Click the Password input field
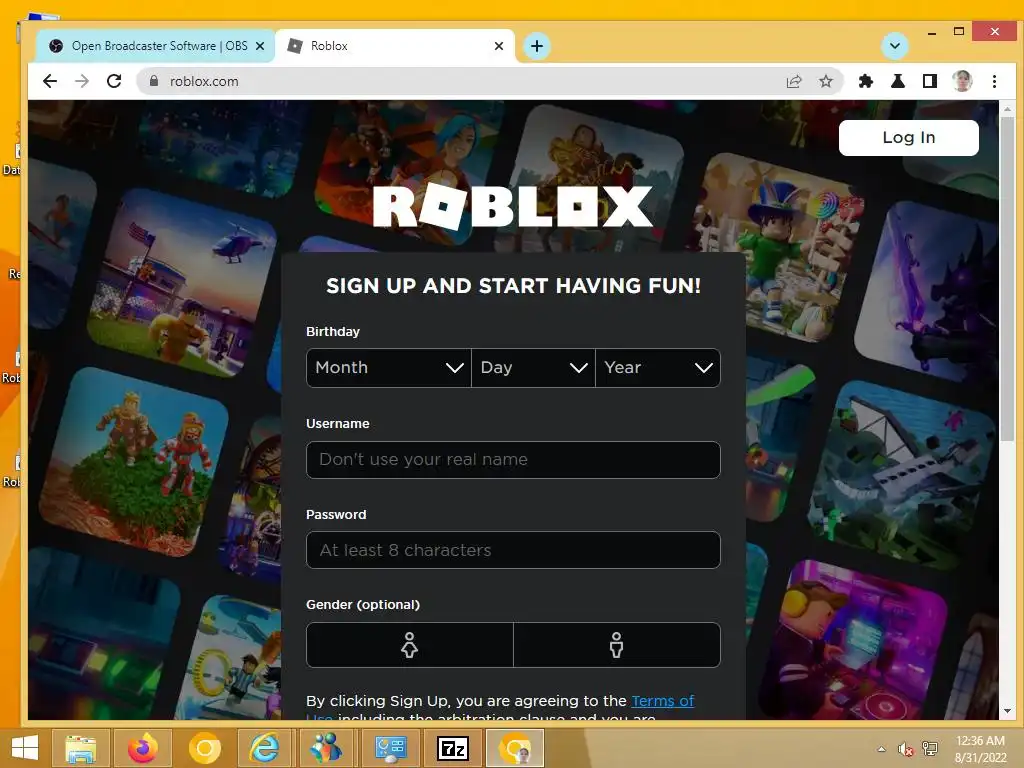Screen dimensions: 1024x768 click(513, 550)
